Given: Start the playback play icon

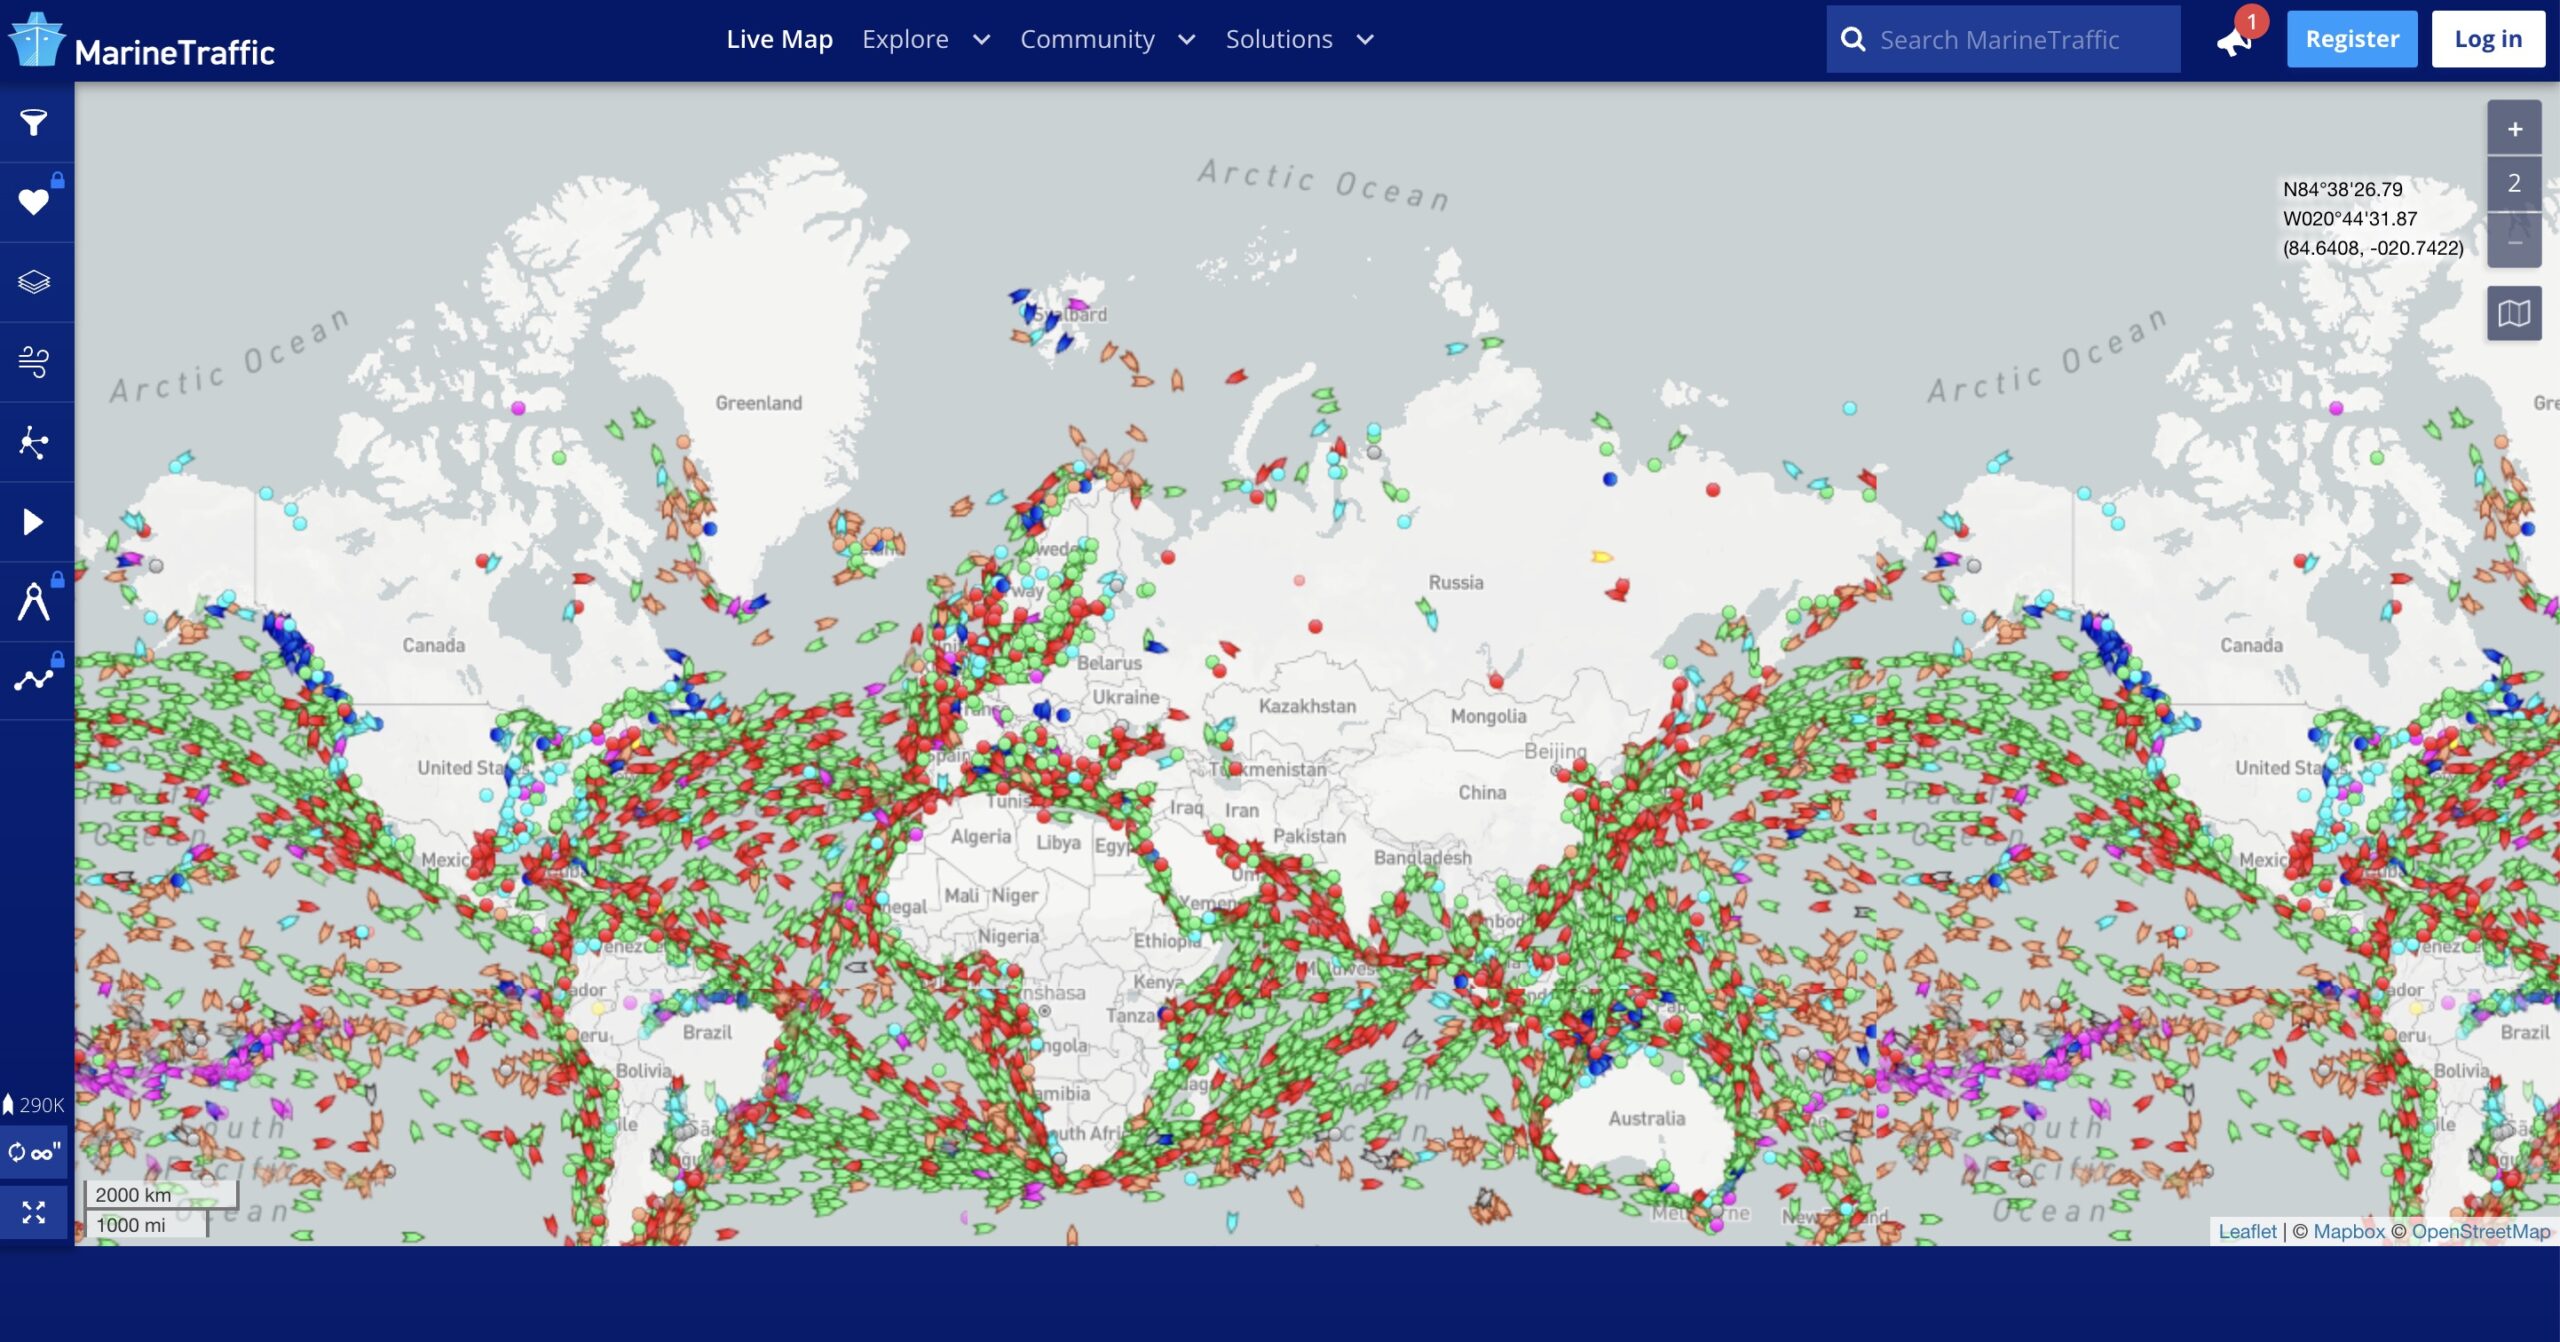Looking at the screenshot, I should (34, 522).
